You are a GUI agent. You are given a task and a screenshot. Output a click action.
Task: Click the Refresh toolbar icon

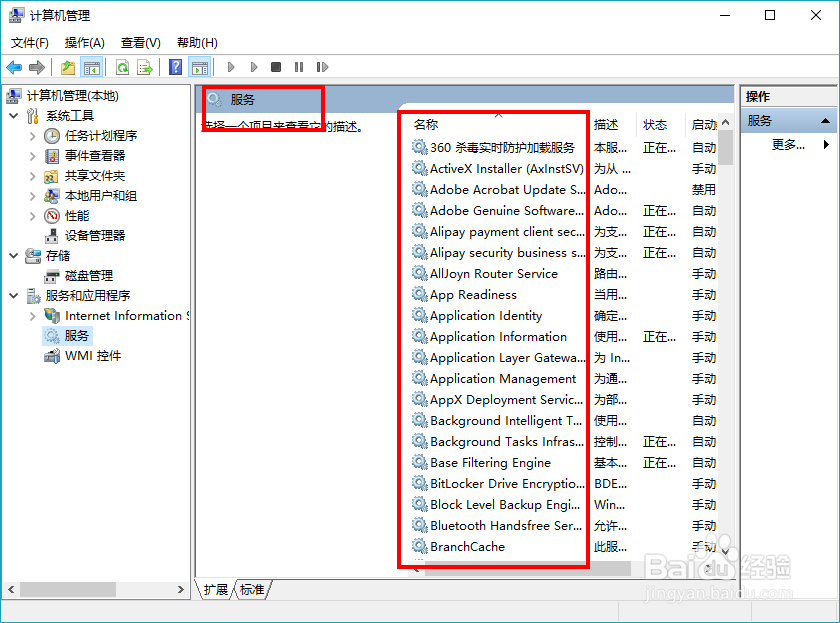123,67
